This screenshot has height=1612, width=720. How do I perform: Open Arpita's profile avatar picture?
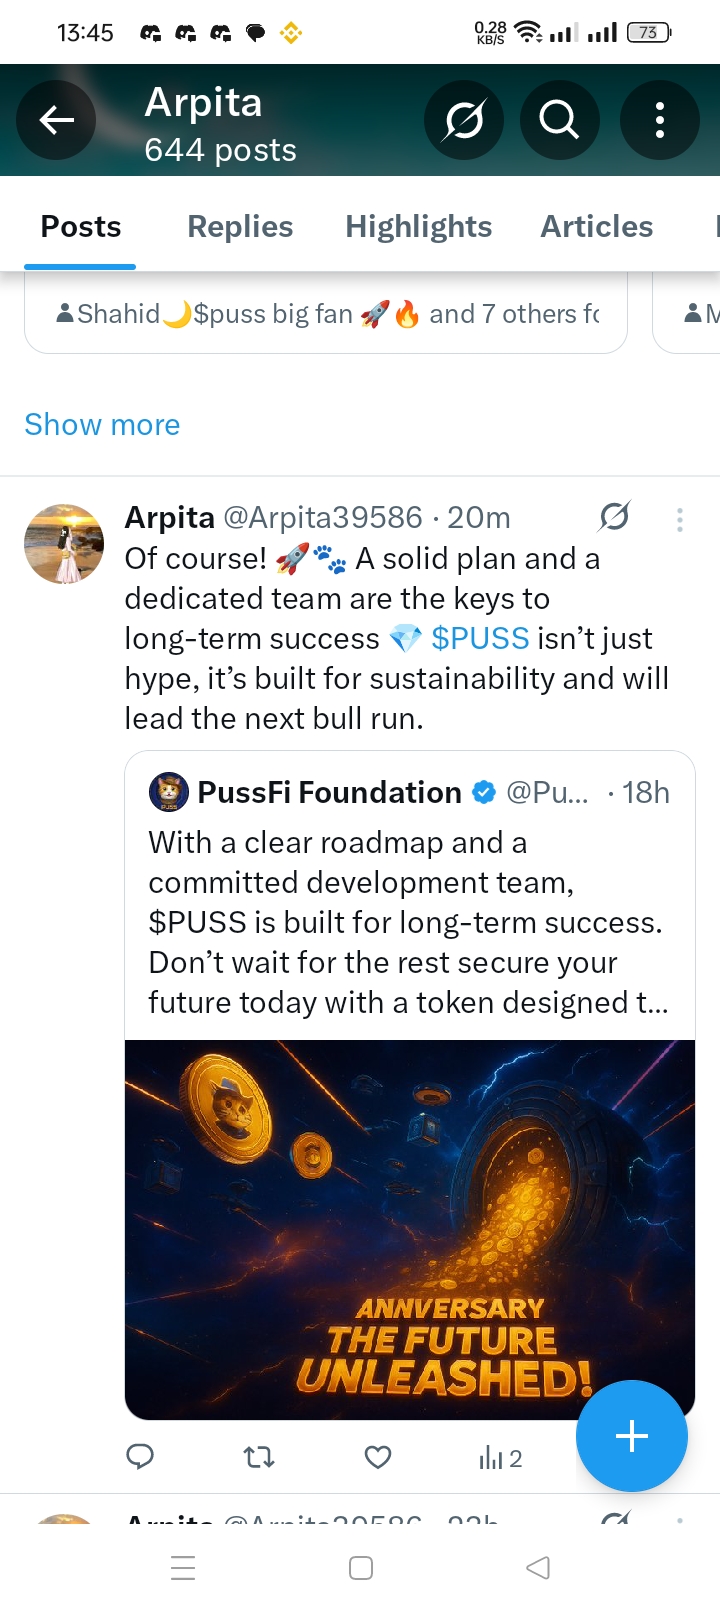64,544
